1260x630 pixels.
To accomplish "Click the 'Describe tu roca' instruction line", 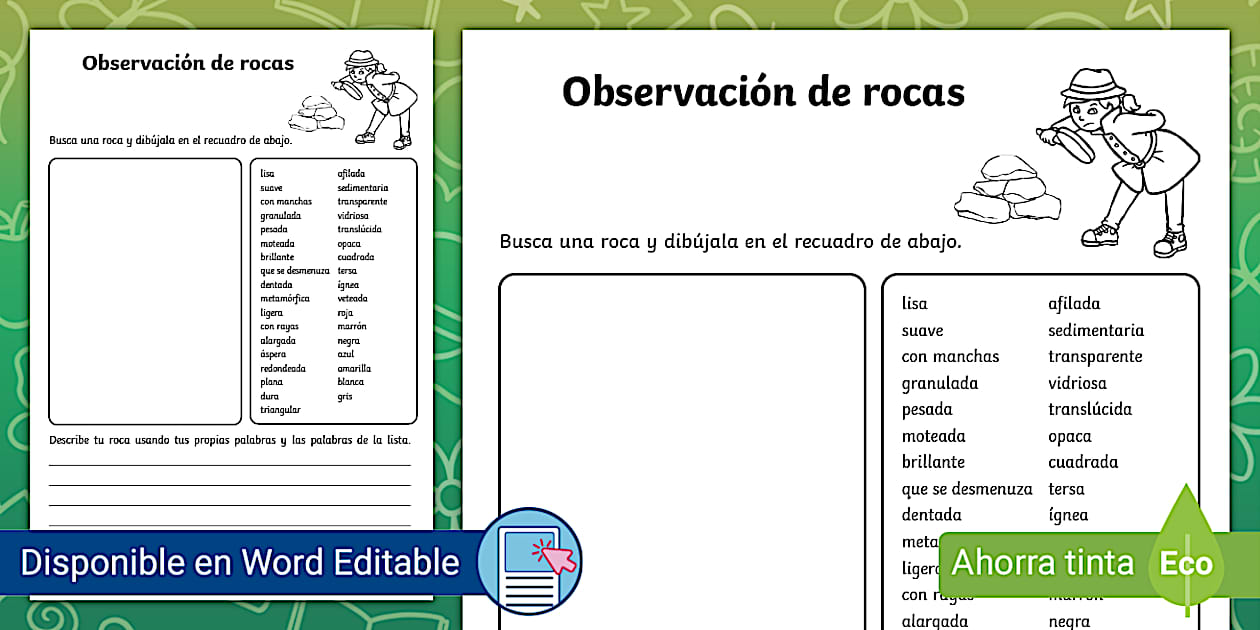I will click(230, 440).
